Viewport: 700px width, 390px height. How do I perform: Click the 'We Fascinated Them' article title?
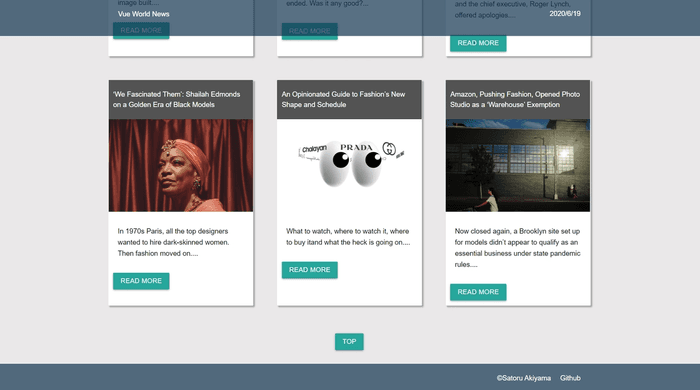(176, 100)
